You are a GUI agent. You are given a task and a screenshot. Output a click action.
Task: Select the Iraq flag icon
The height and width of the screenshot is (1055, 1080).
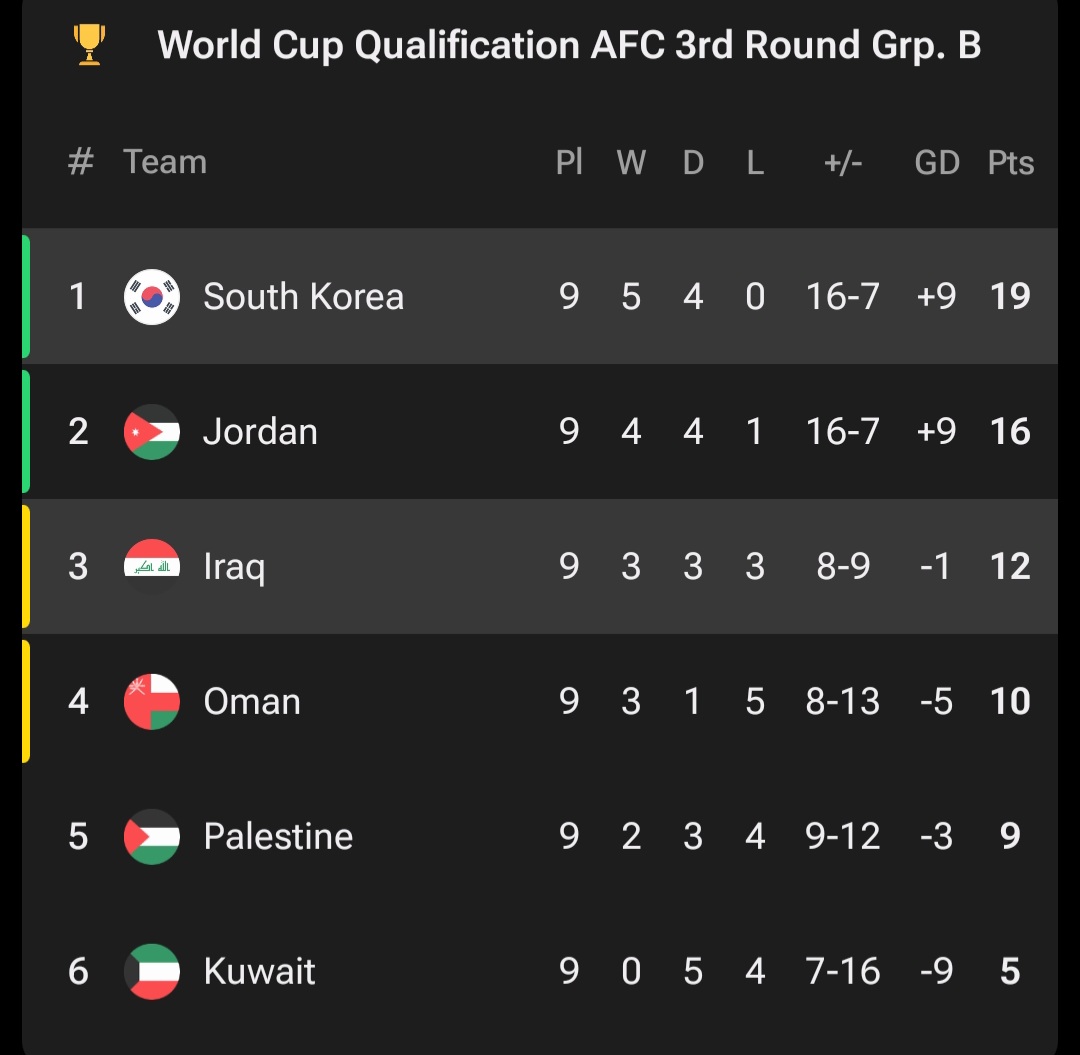click(152, 566)
